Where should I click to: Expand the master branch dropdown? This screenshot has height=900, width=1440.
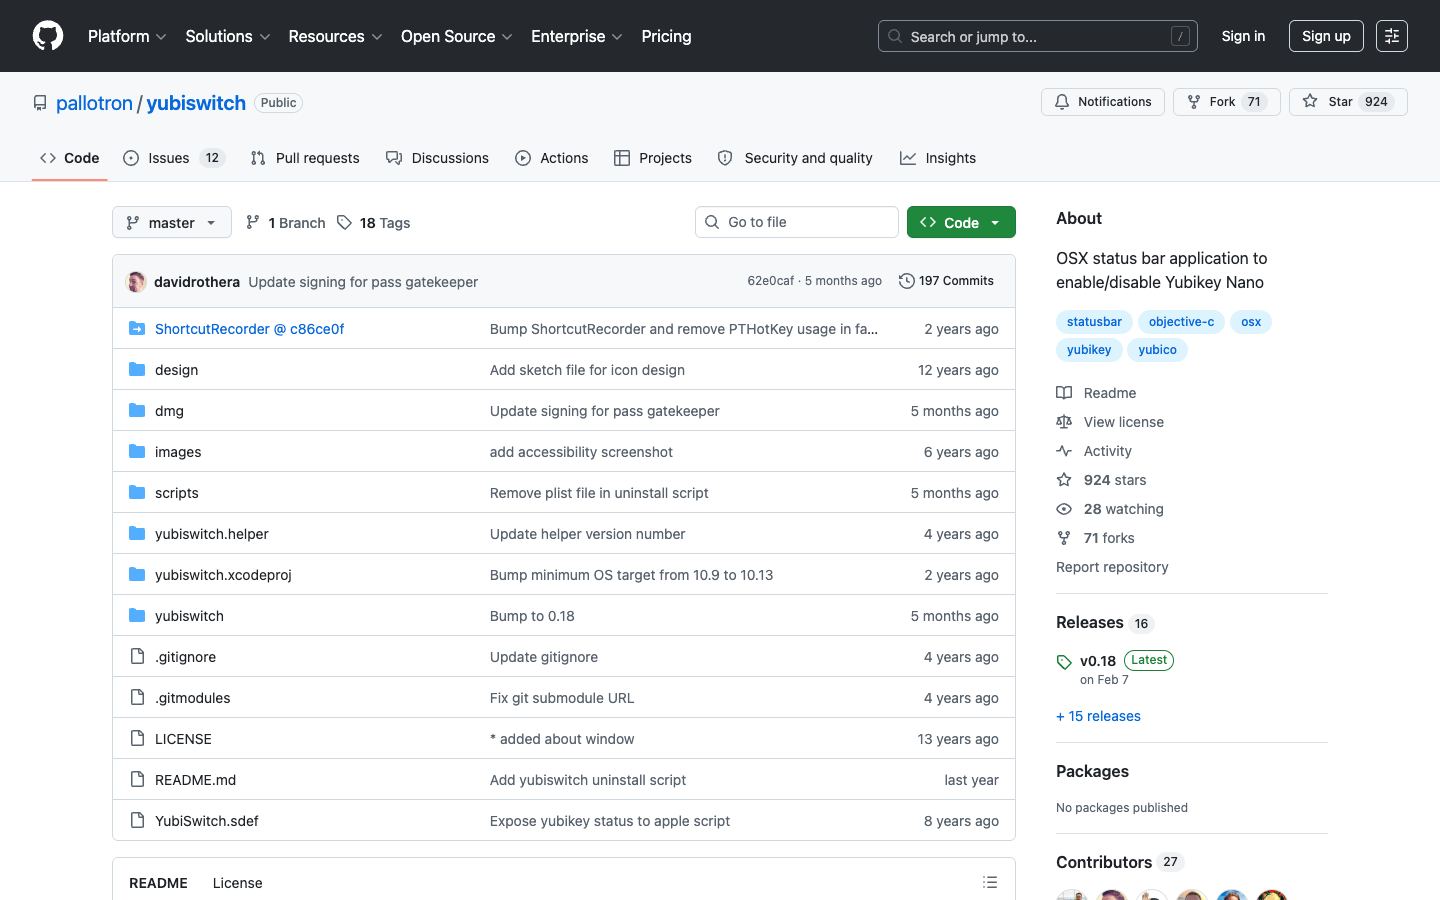point(172,222)
